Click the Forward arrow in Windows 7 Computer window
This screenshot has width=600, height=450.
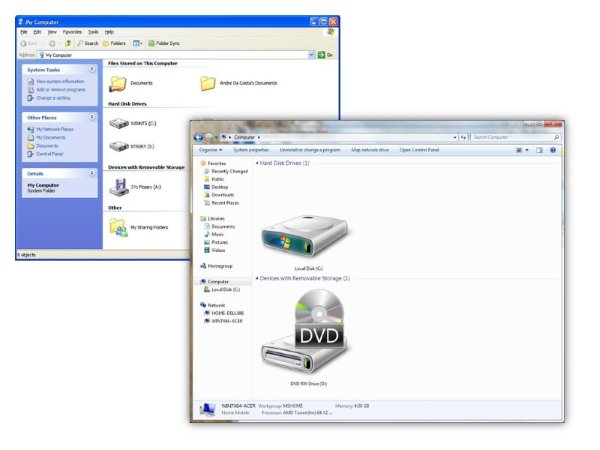pyautogui.click(x=209, y=137)
